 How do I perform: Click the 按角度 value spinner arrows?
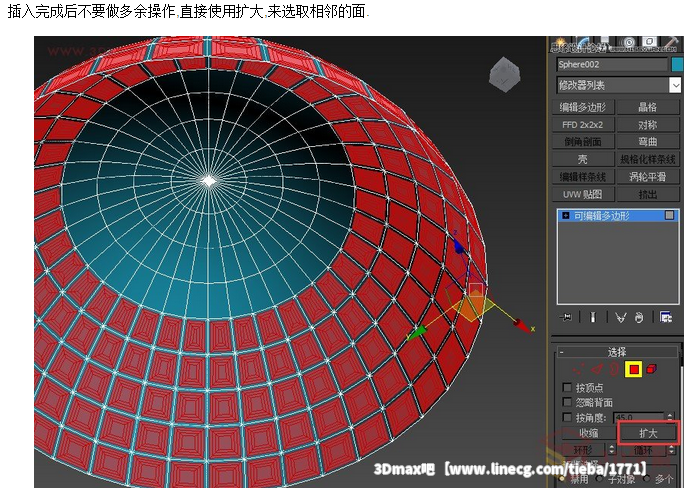click(670, 417)
